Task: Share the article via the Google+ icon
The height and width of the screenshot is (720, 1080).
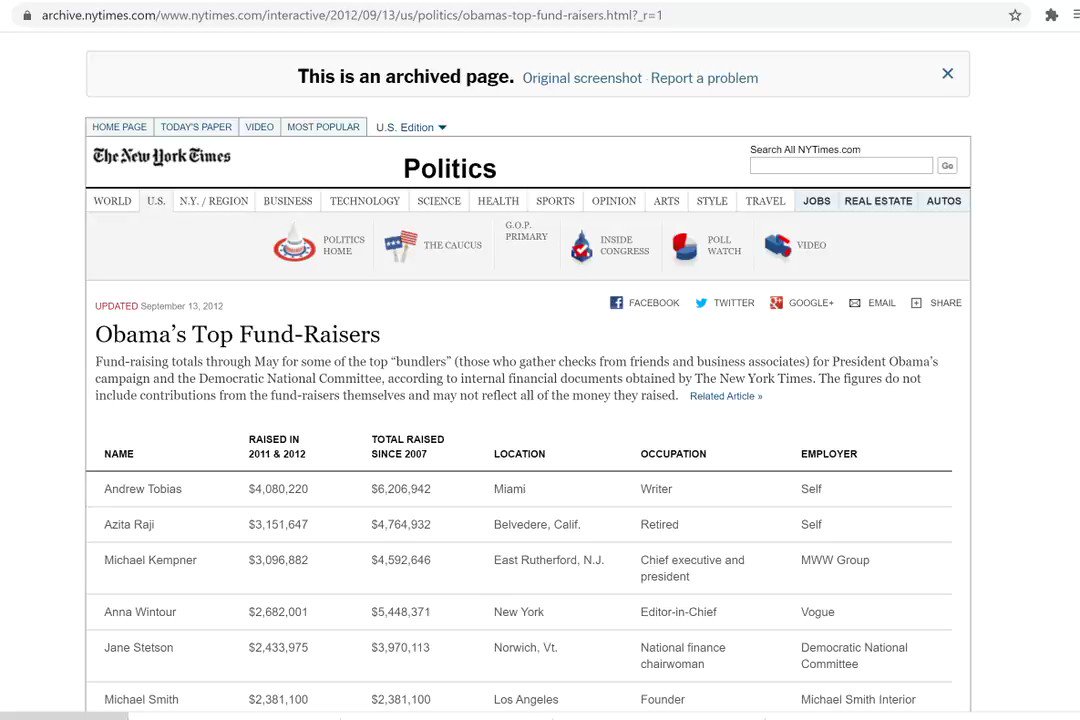Action: click(776, 302)
